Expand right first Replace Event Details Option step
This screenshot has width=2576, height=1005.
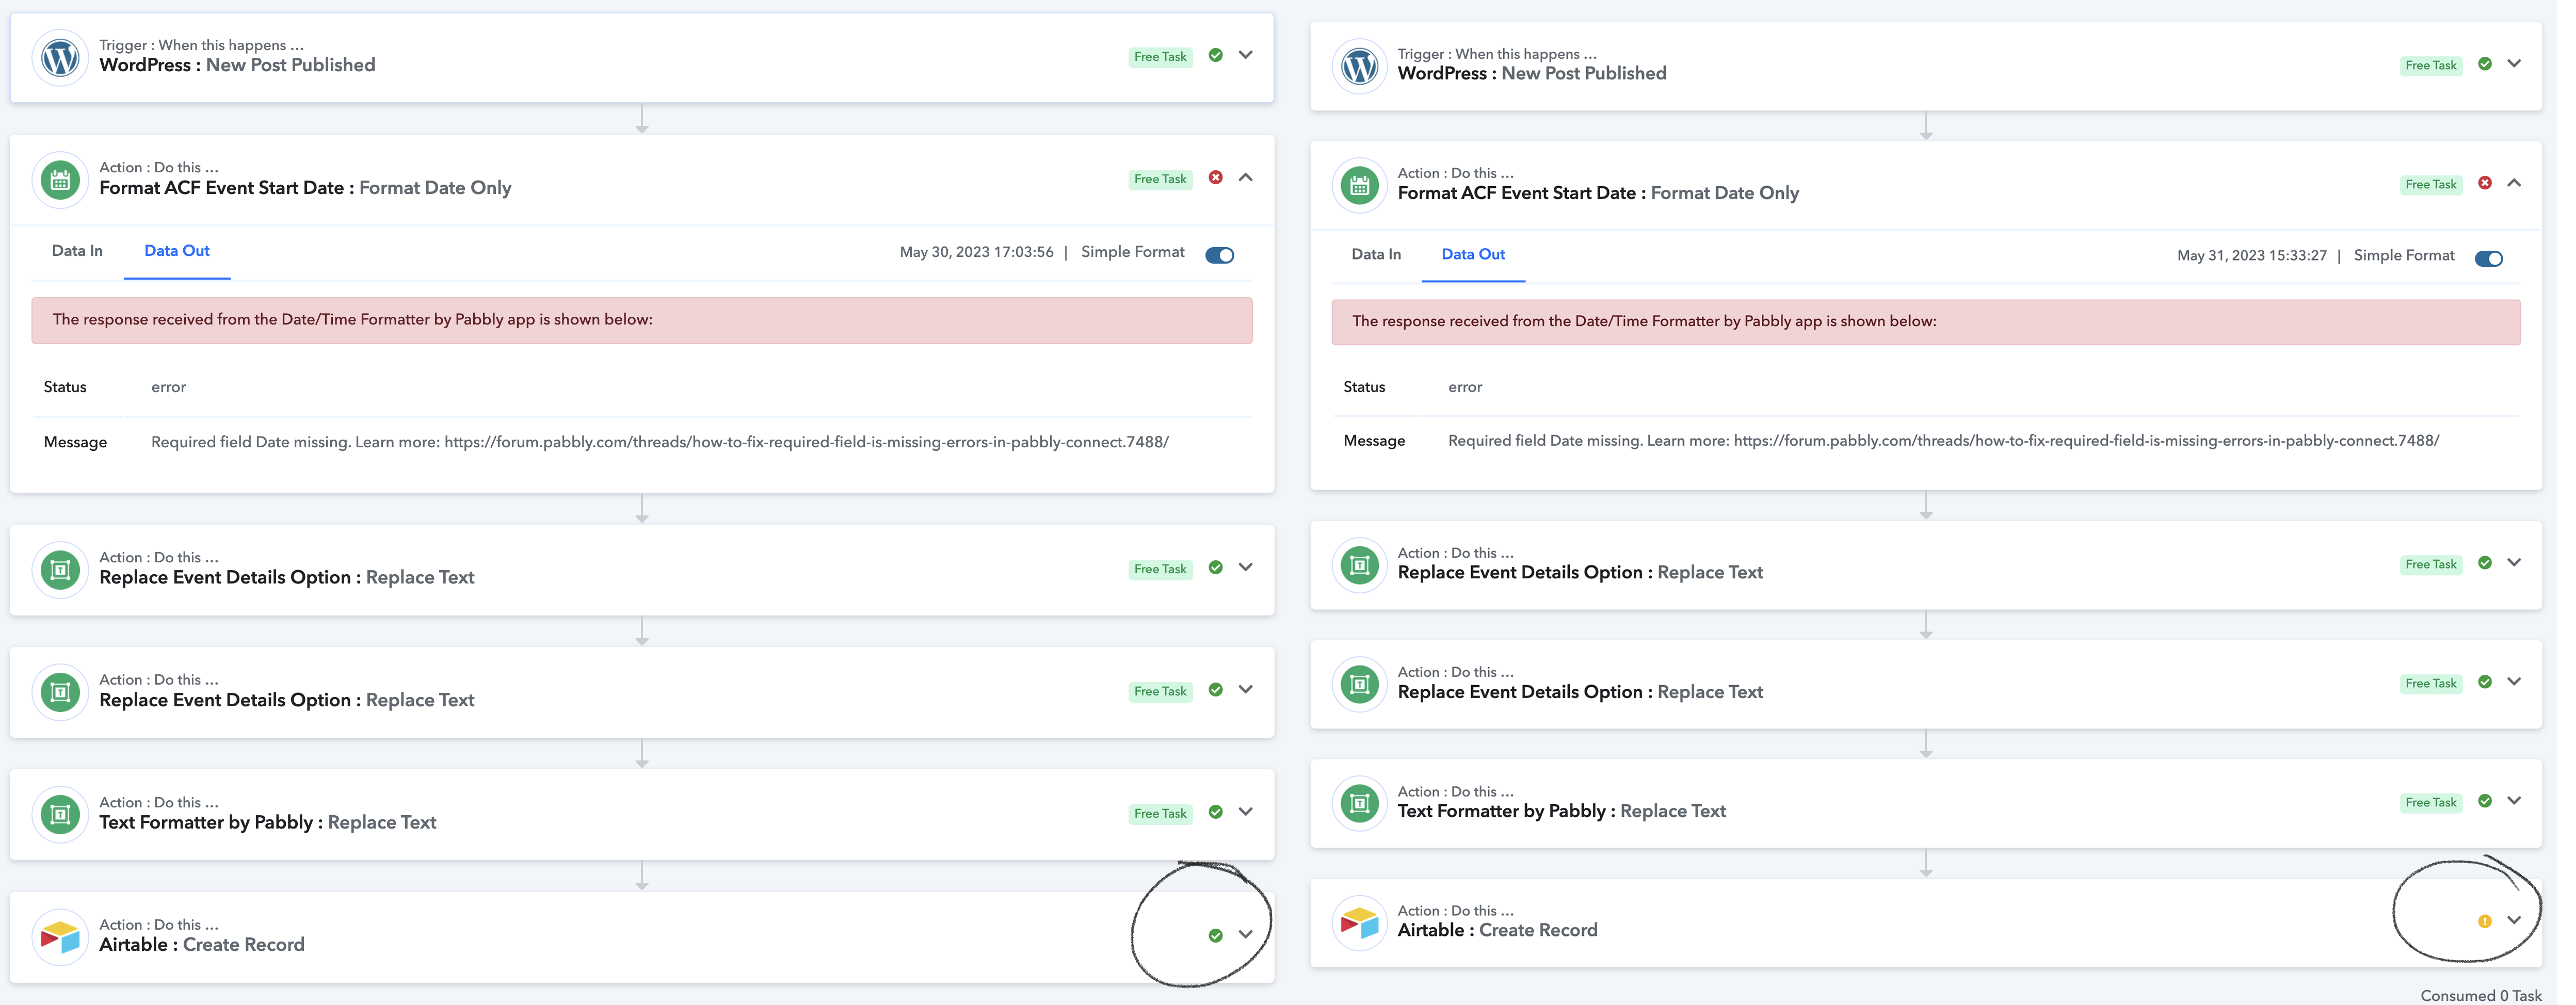2514,563
